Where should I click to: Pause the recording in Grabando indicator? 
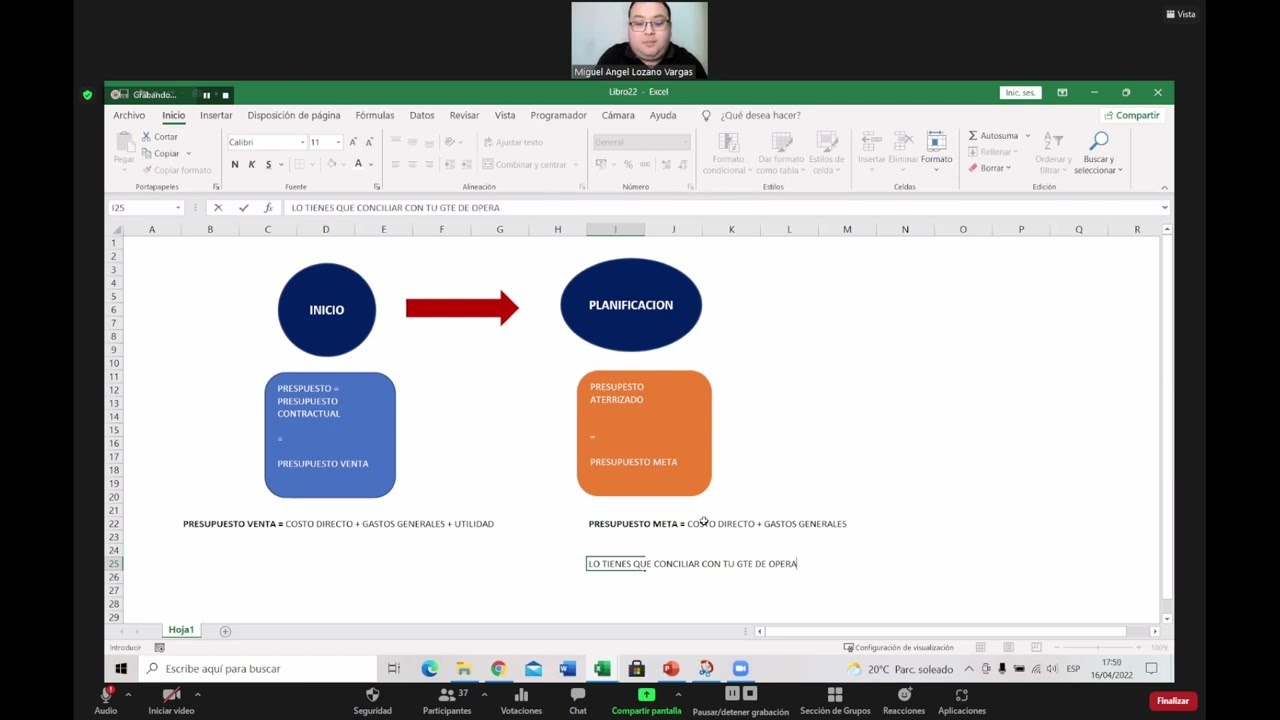(x=206, y=95)
